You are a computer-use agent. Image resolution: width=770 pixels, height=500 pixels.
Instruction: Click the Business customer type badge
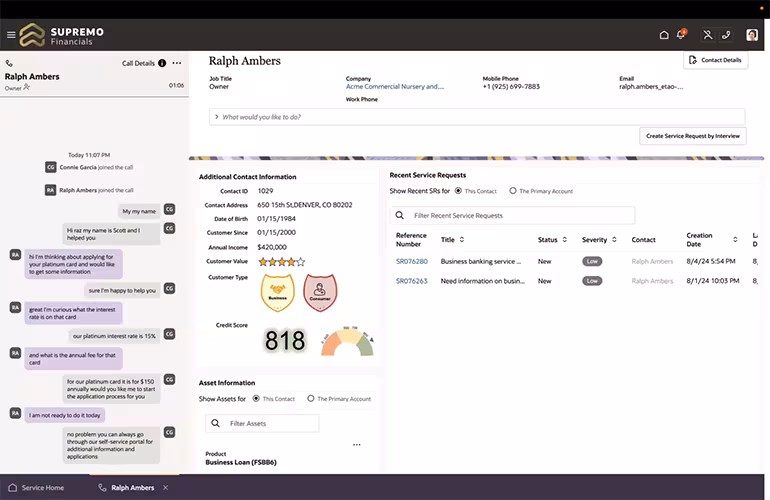[x=277, y=293]
